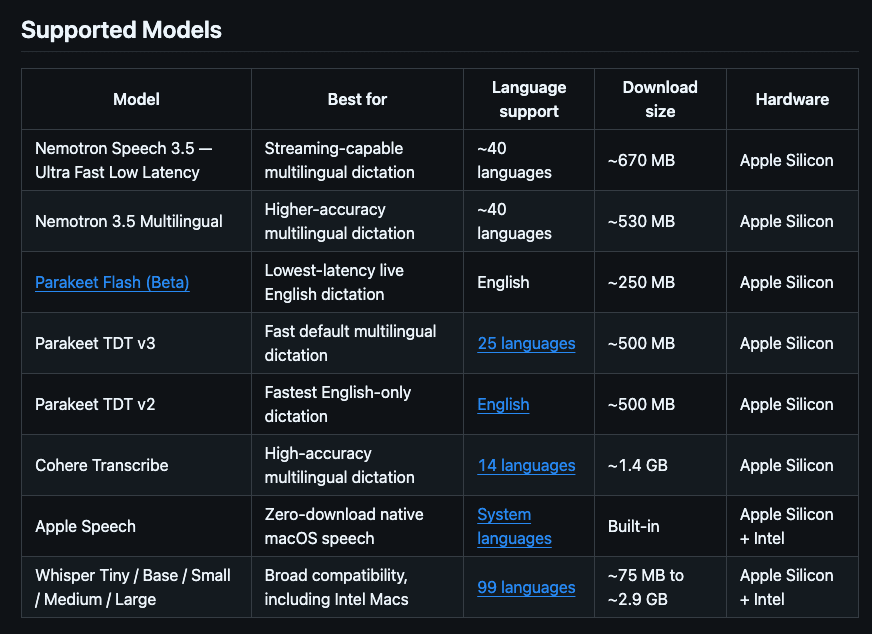
Task: Click the Best for column header
Action: point(357,99)
